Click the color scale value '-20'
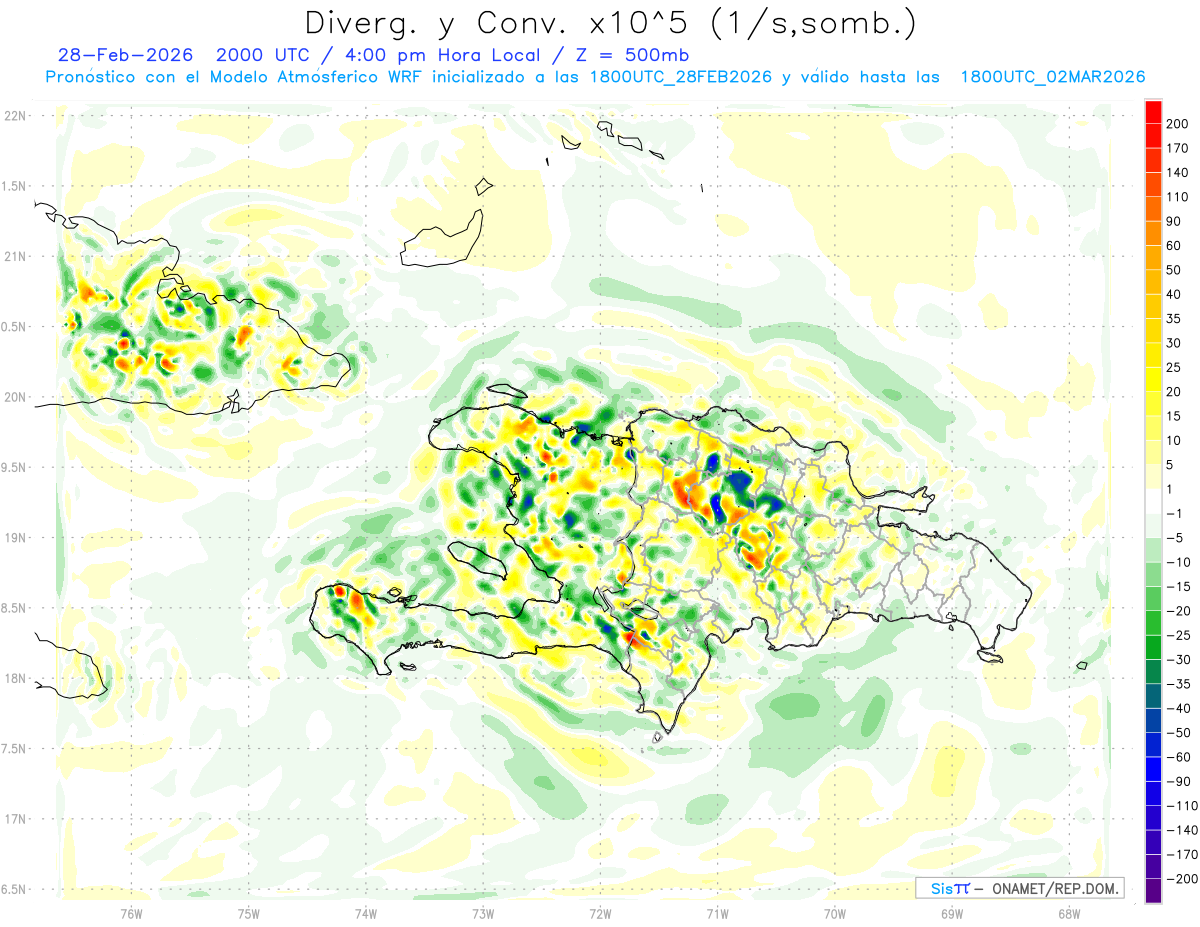This screenshot has width=1200, height=927. (1178, 611)
